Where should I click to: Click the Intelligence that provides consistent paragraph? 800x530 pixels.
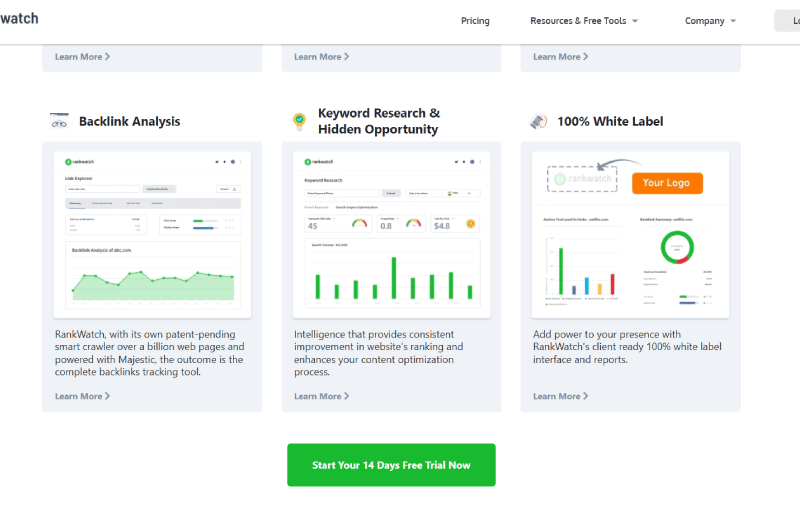pyautogui.click(x=379, y=353)
